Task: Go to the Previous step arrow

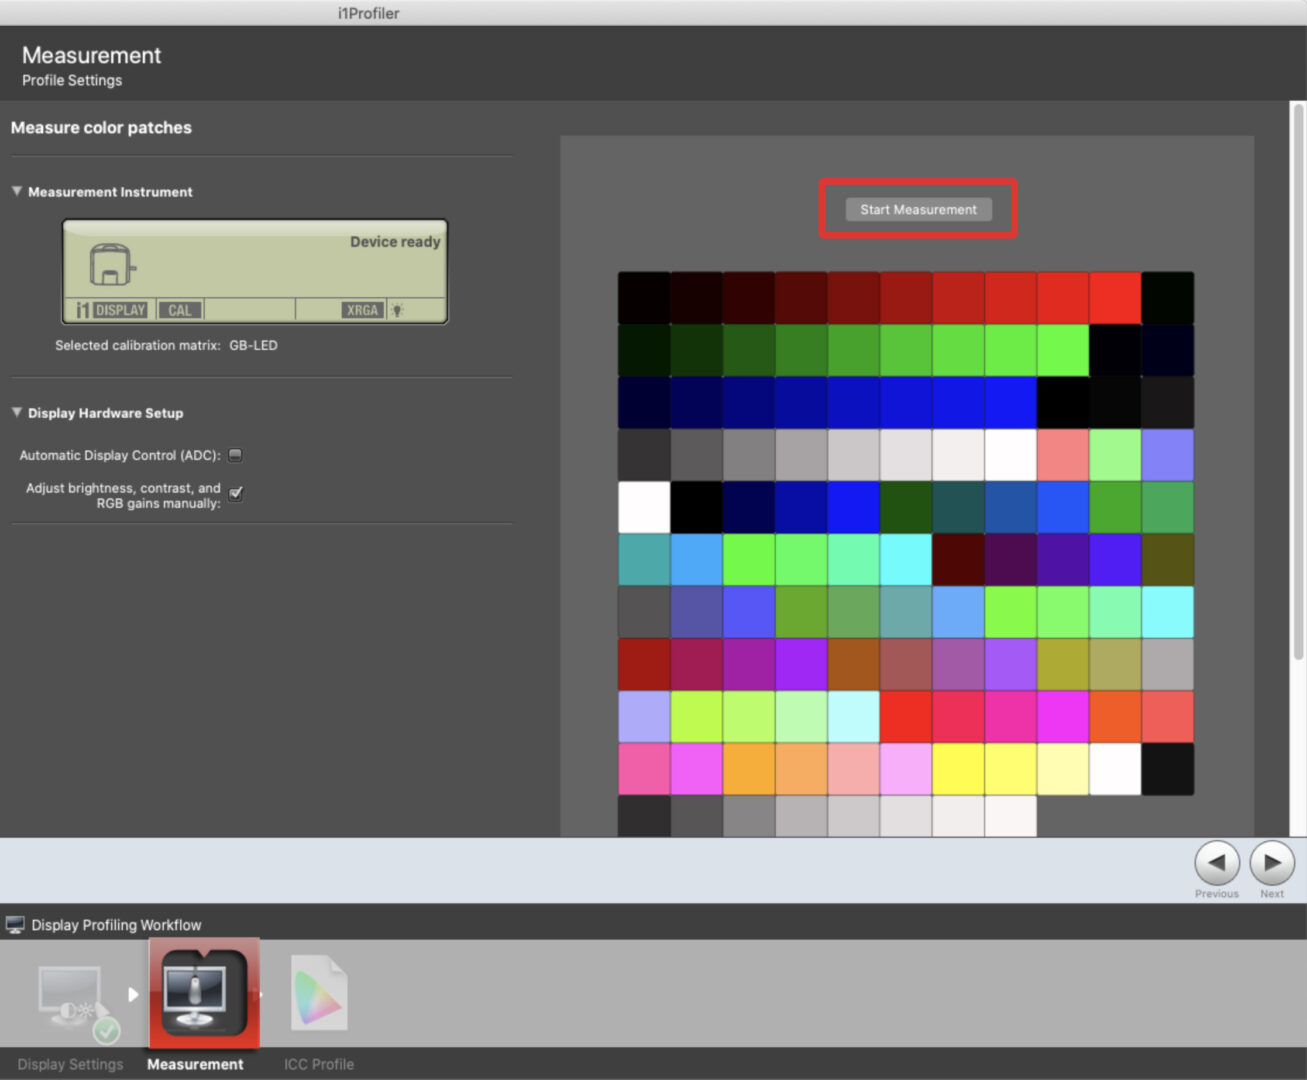Action: tap(1216, 862)
